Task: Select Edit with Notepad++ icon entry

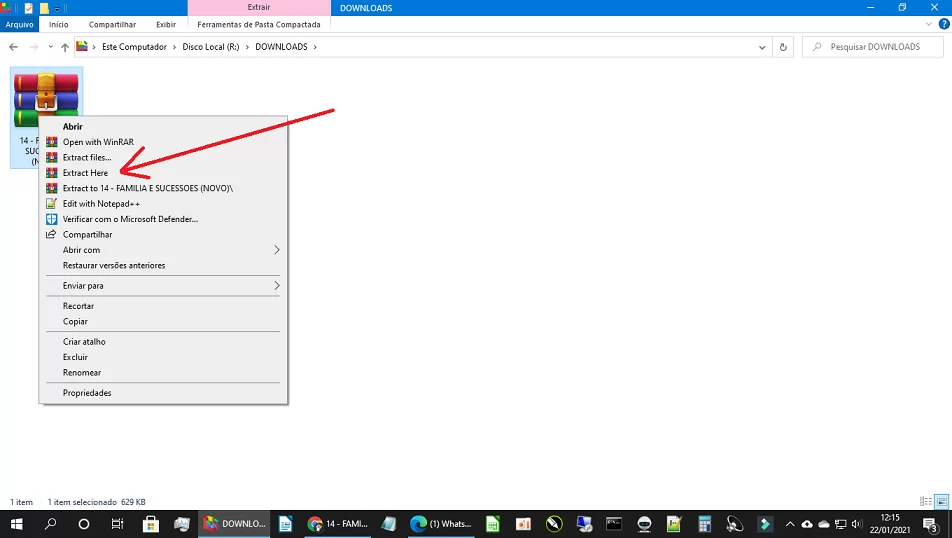Action: pyautogui.click(x=52, y=204)
